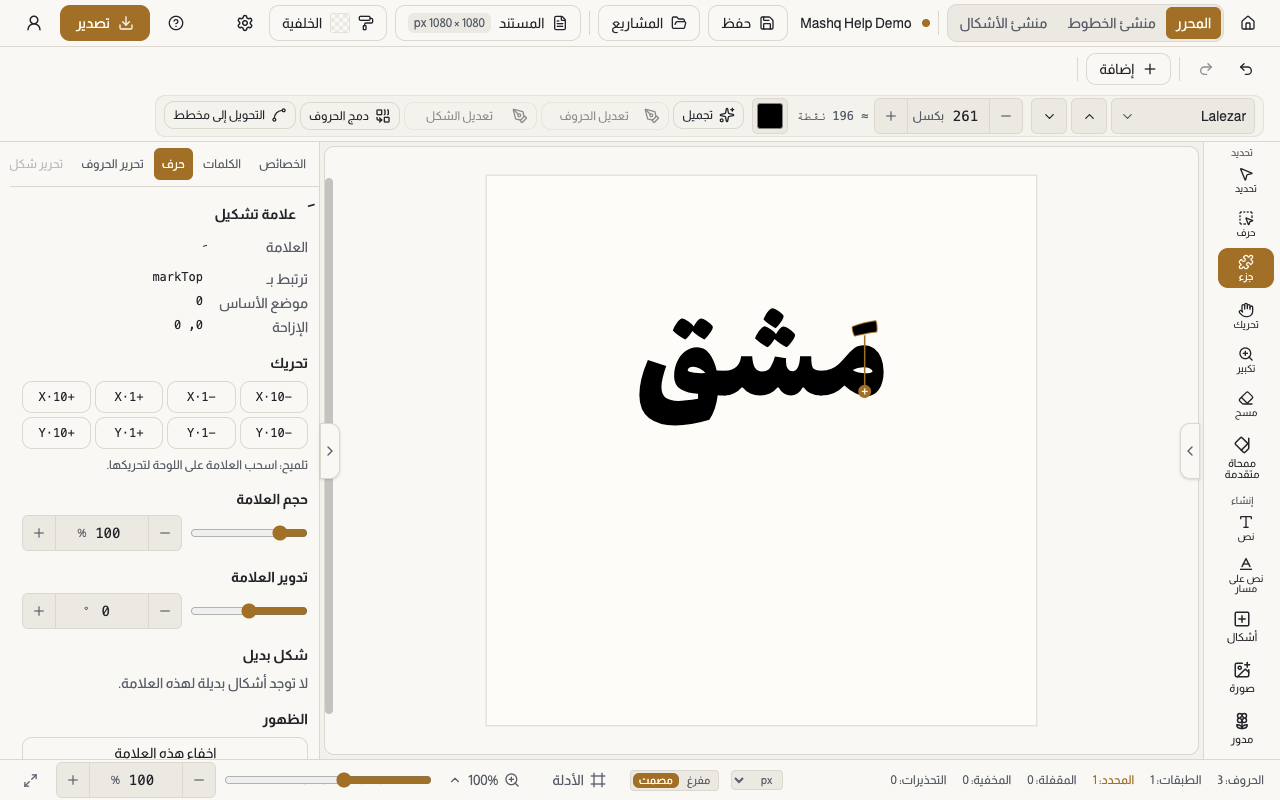The width and height of the screenshot is (1280, 800).
Task: Collapse the left properties panel
Action: pyautogui.click(x=330, y=451)
